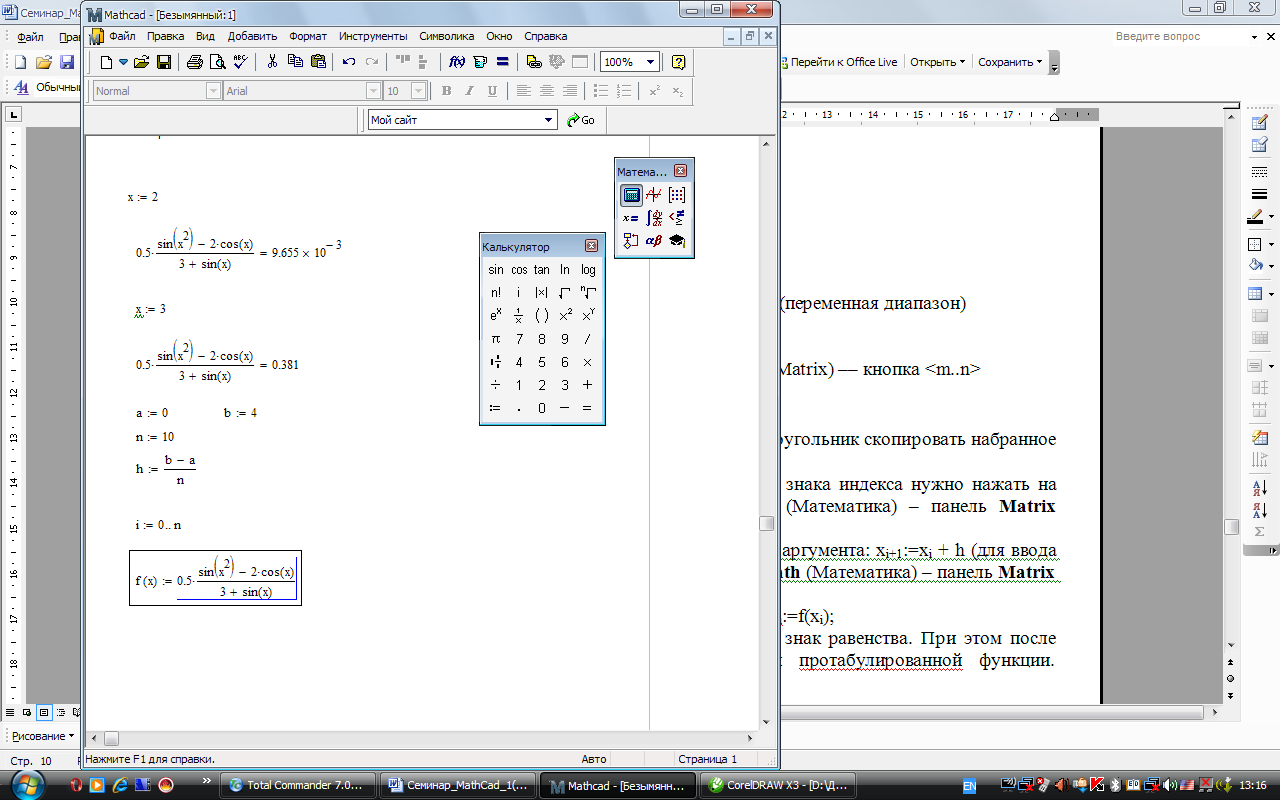Image resolution: width=1280 pixels, height=800 pixels.
Task: Insert a unit with the measuring cup icon
Action: [x=480, y=62]
